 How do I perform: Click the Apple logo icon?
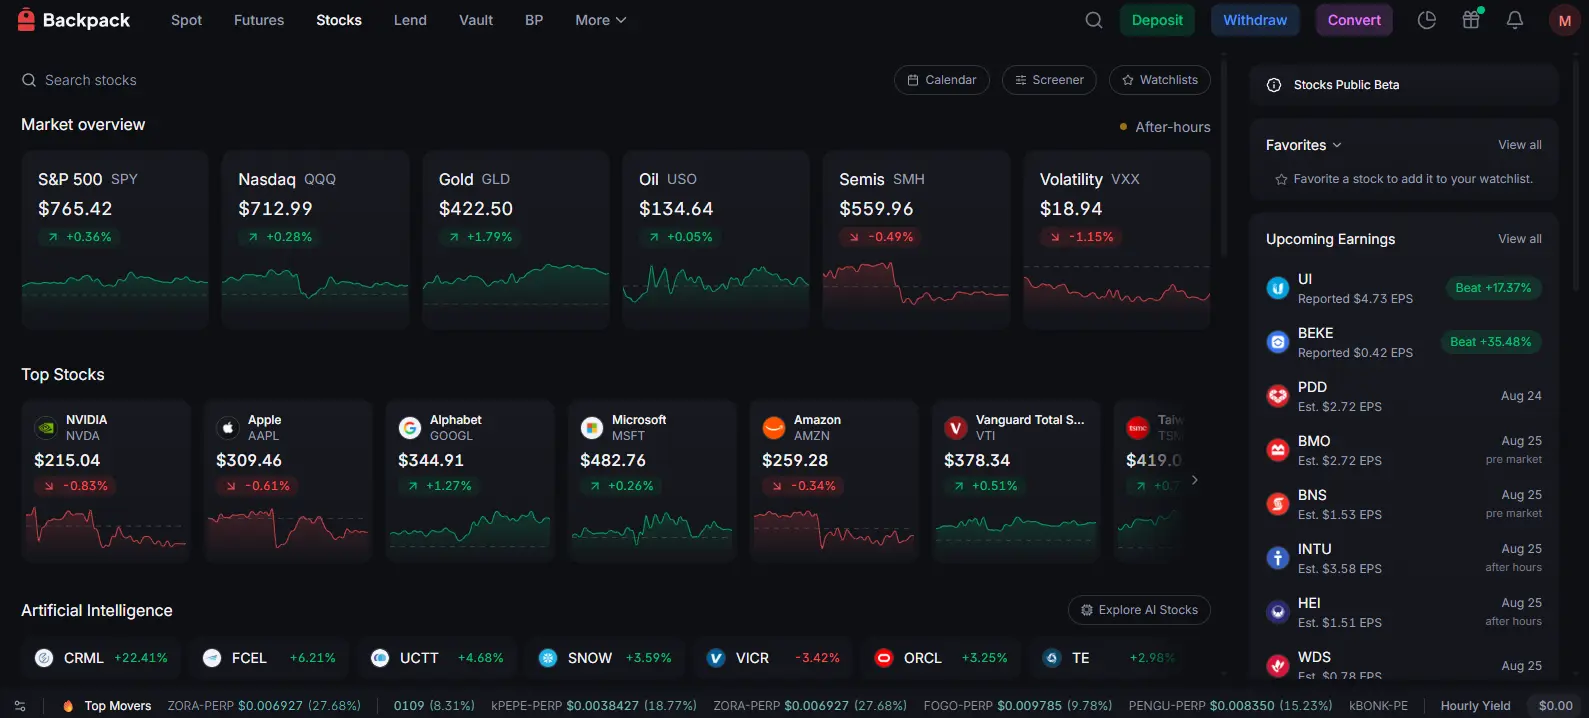[x=228, y=428]
